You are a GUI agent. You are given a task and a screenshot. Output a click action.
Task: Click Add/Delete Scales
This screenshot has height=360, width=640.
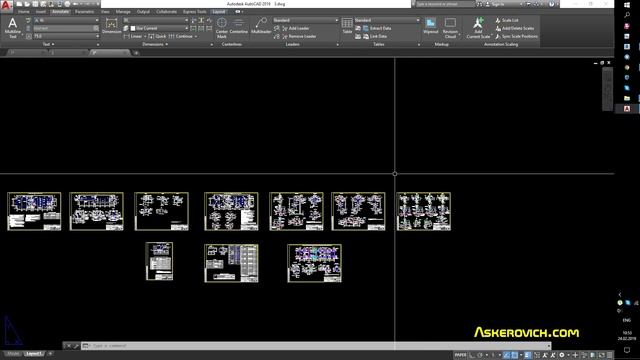coord(514,28)
